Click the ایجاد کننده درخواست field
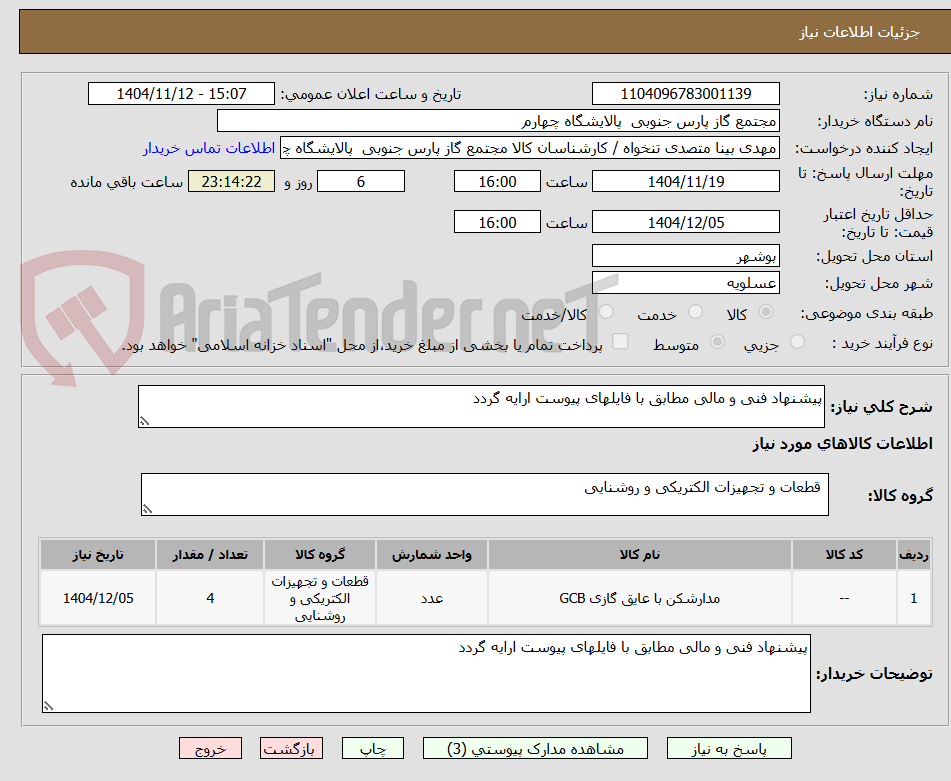This screenshot has width=951, height=781. point(529,149)
